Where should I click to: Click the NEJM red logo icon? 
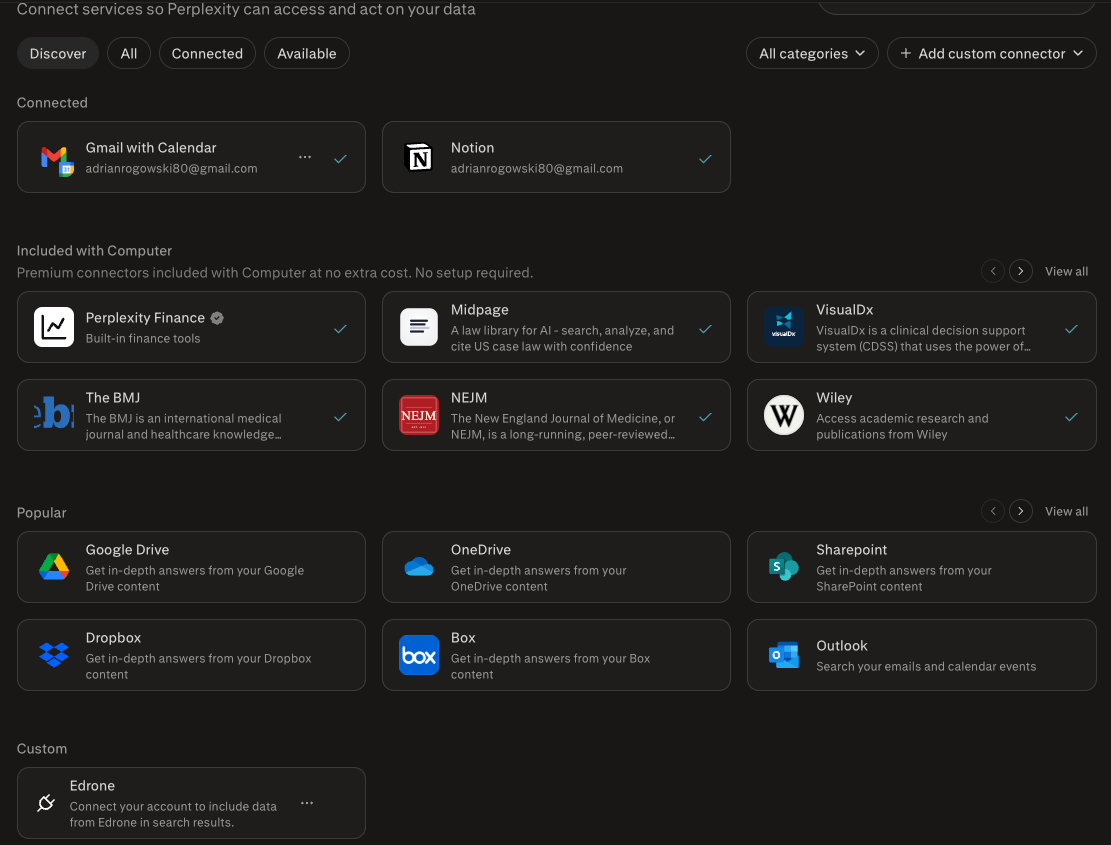(419, 414)
